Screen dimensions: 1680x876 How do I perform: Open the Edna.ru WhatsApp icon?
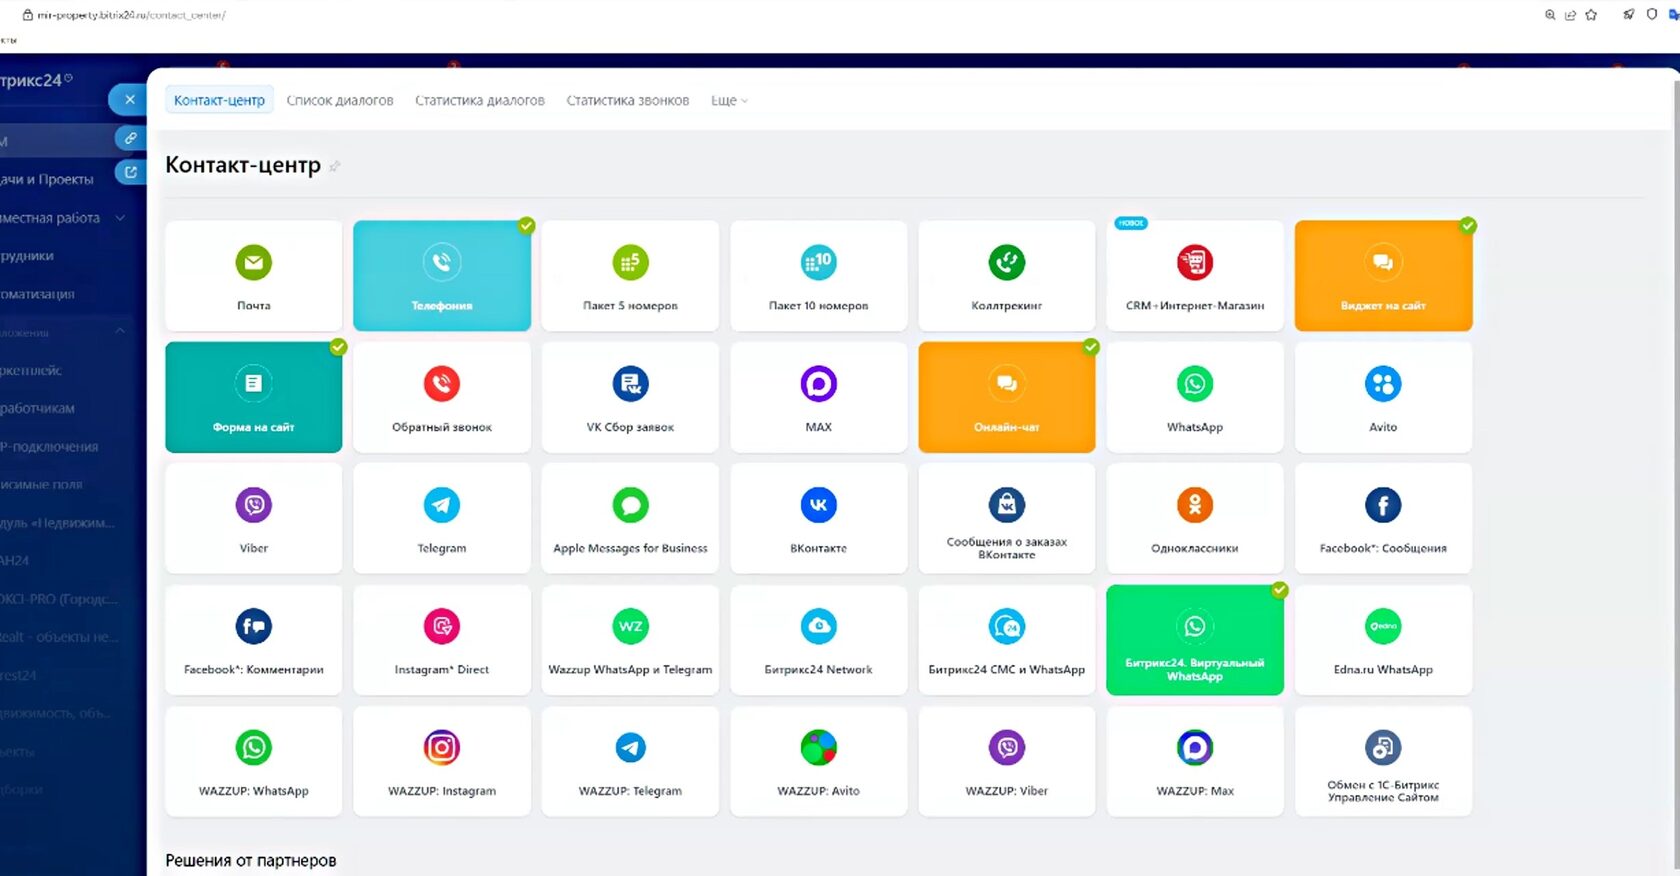coord(1383,627)
